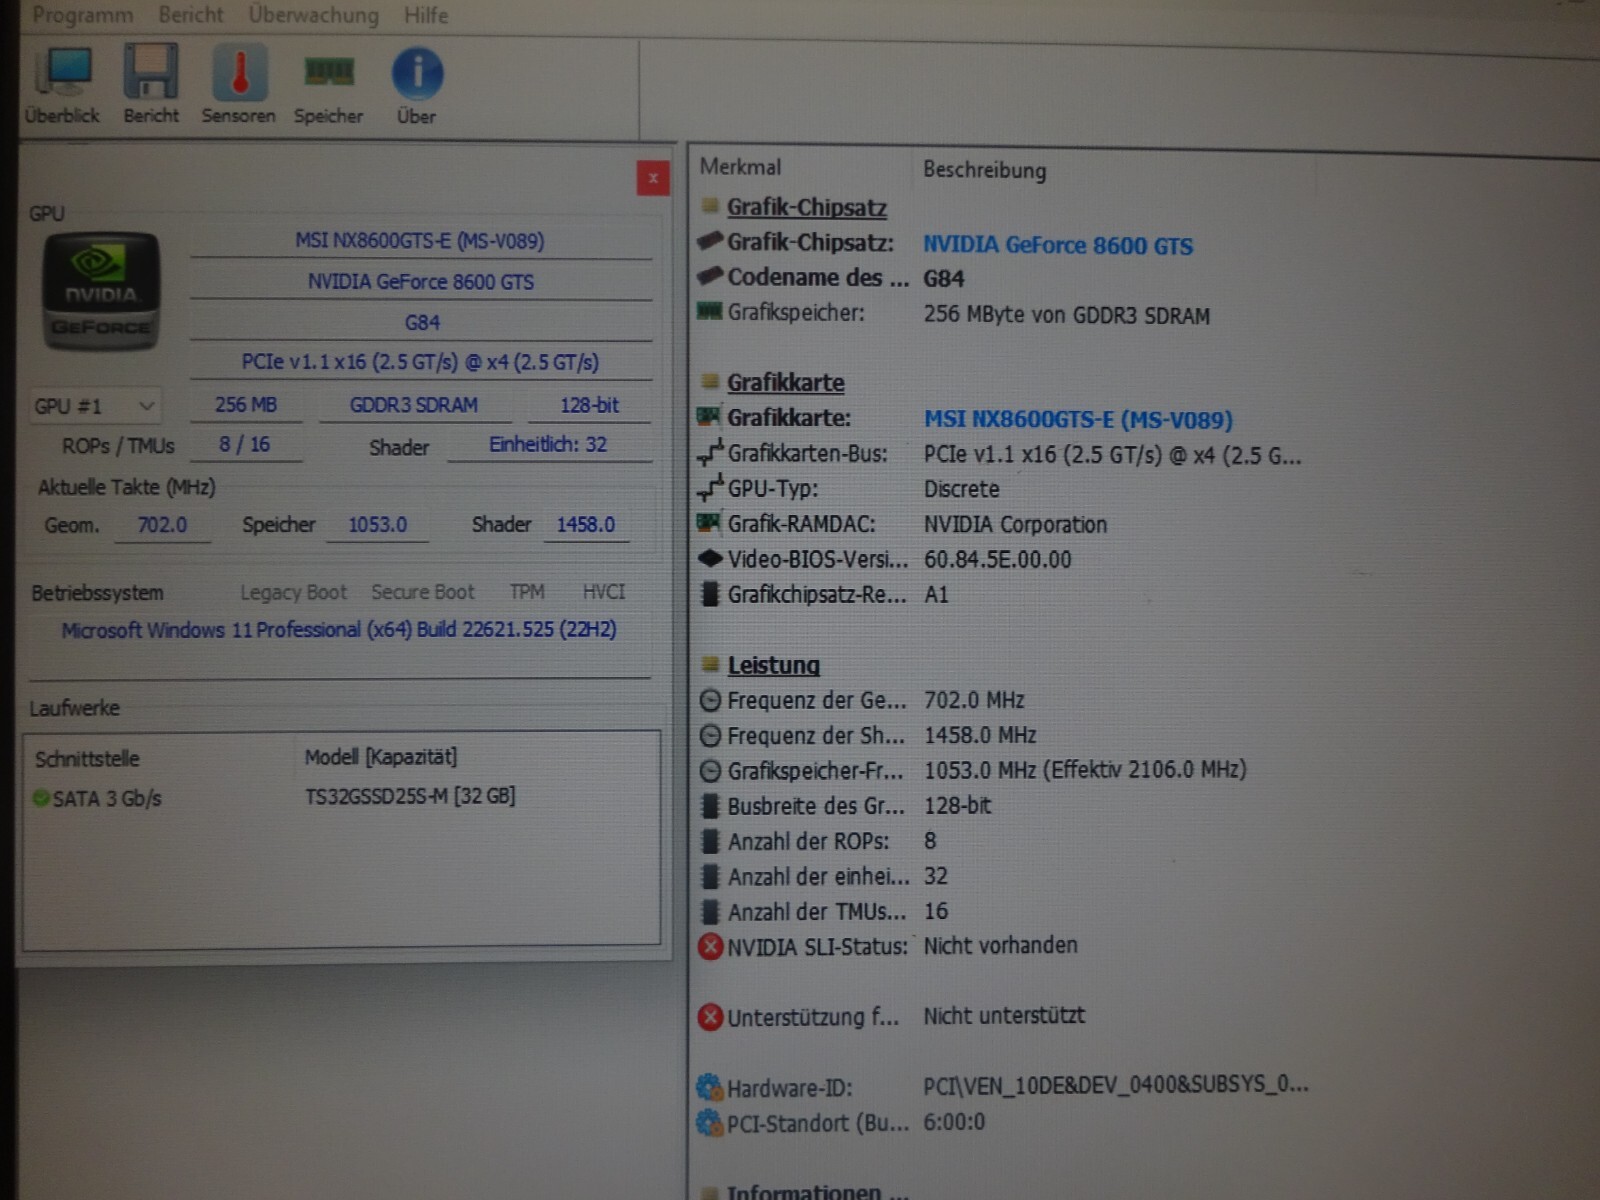
Task: Click the MSI NX8600GTS-E (MS-V089) summary field
Action: (x=420, y=241)
